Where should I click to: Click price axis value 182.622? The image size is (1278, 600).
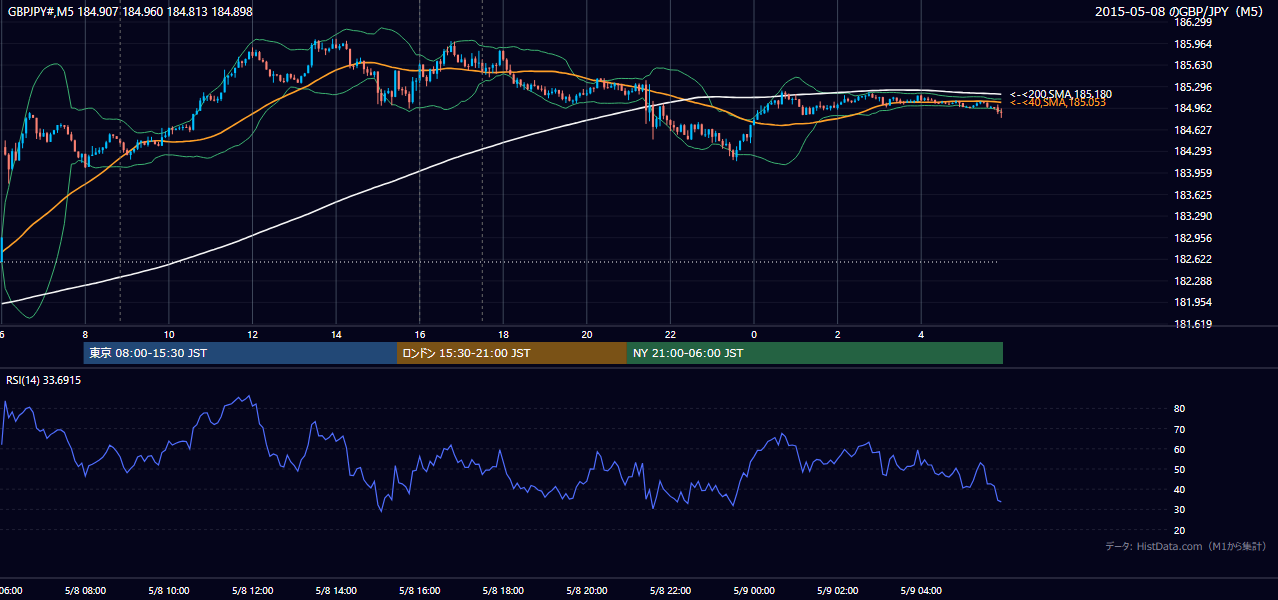tap(1194, 259)
